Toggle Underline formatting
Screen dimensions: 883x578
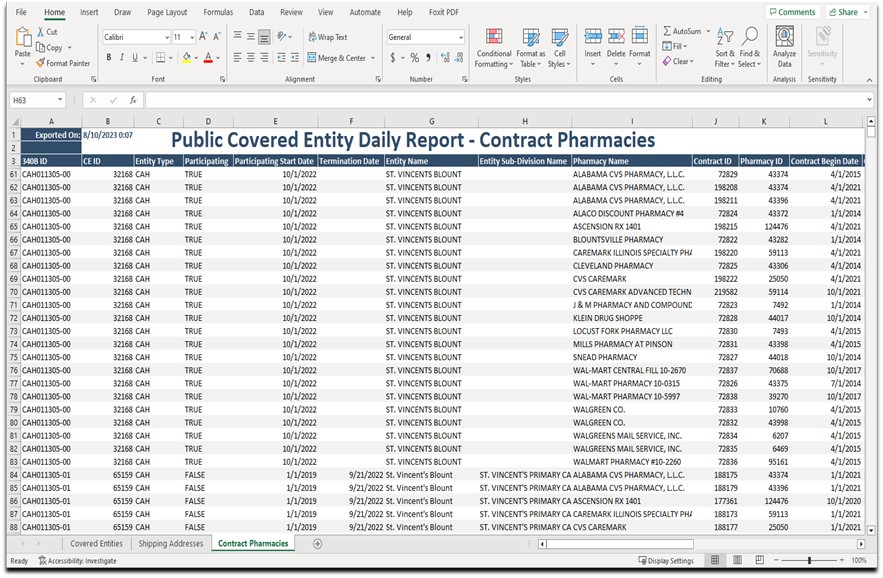tap(135, 57)
